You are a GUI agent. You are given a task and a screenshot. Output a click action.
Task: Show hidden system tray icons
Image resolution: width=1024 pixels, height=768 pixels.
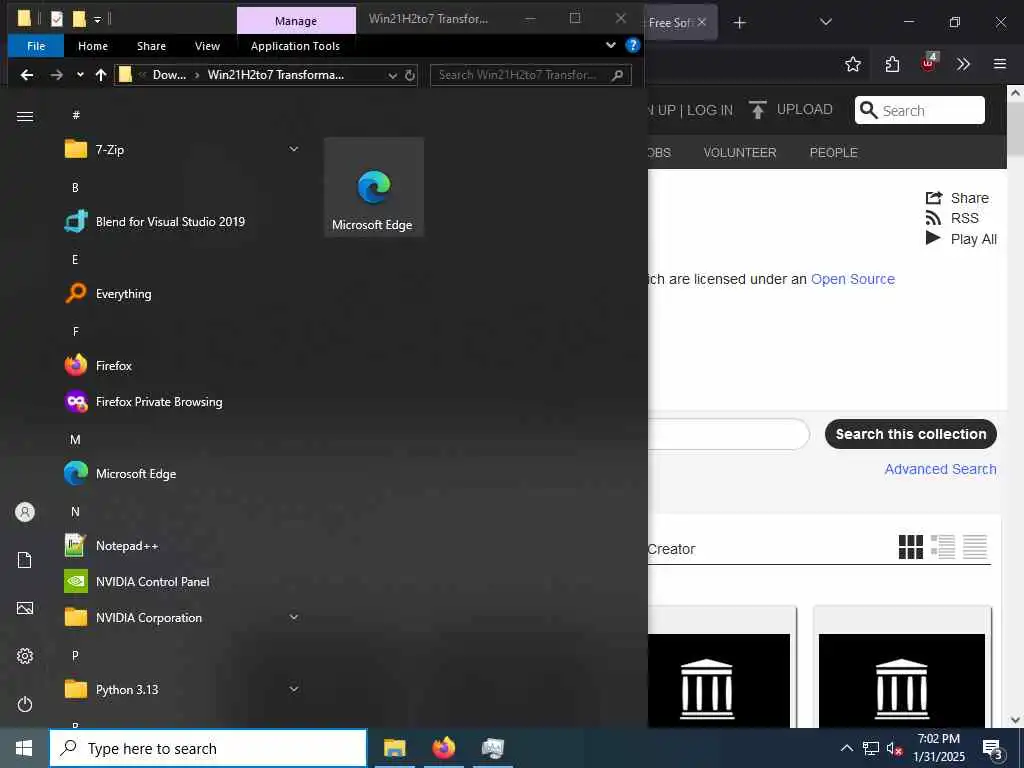(x=846, y=748)
